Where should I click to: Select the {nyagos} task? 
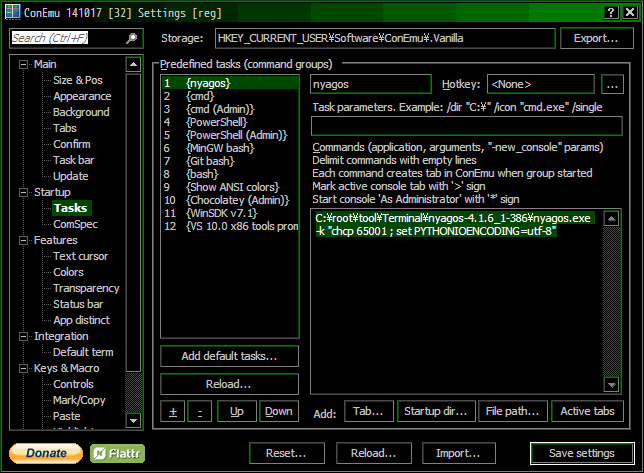pyautogui.click(x=230, y=83)
